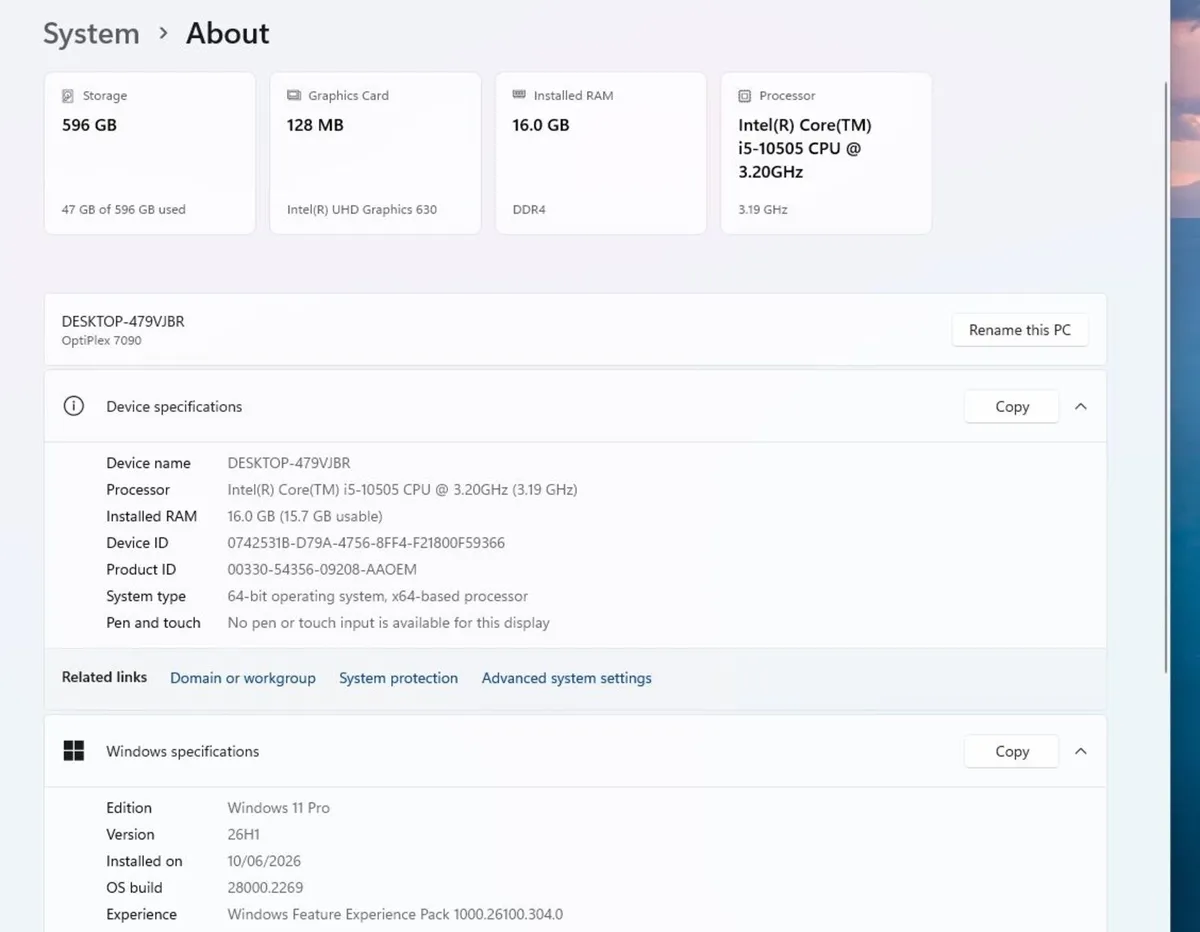The width and height of the screenshot is (1200, 932).
Task: Collapse the Device specifications section
Action: (x=1081, y=407)
